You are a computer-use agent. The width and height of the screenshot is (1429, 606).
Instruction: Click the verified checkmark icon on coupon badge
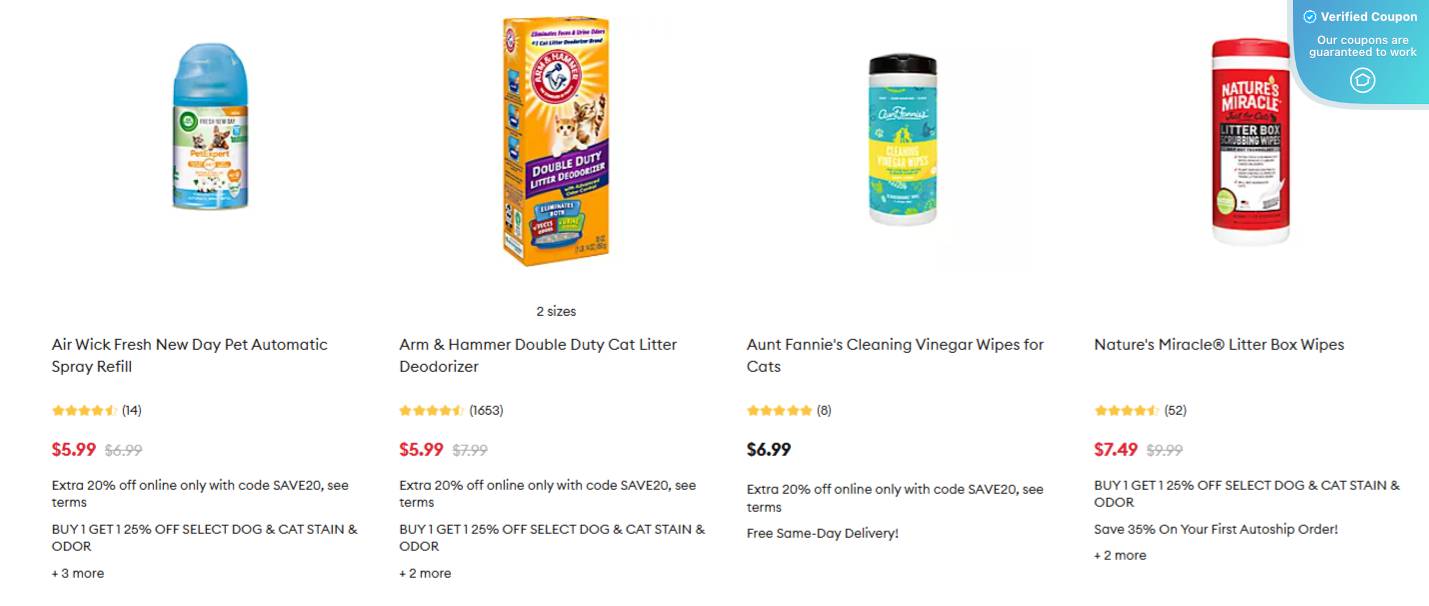click(x=1309, y=17)
